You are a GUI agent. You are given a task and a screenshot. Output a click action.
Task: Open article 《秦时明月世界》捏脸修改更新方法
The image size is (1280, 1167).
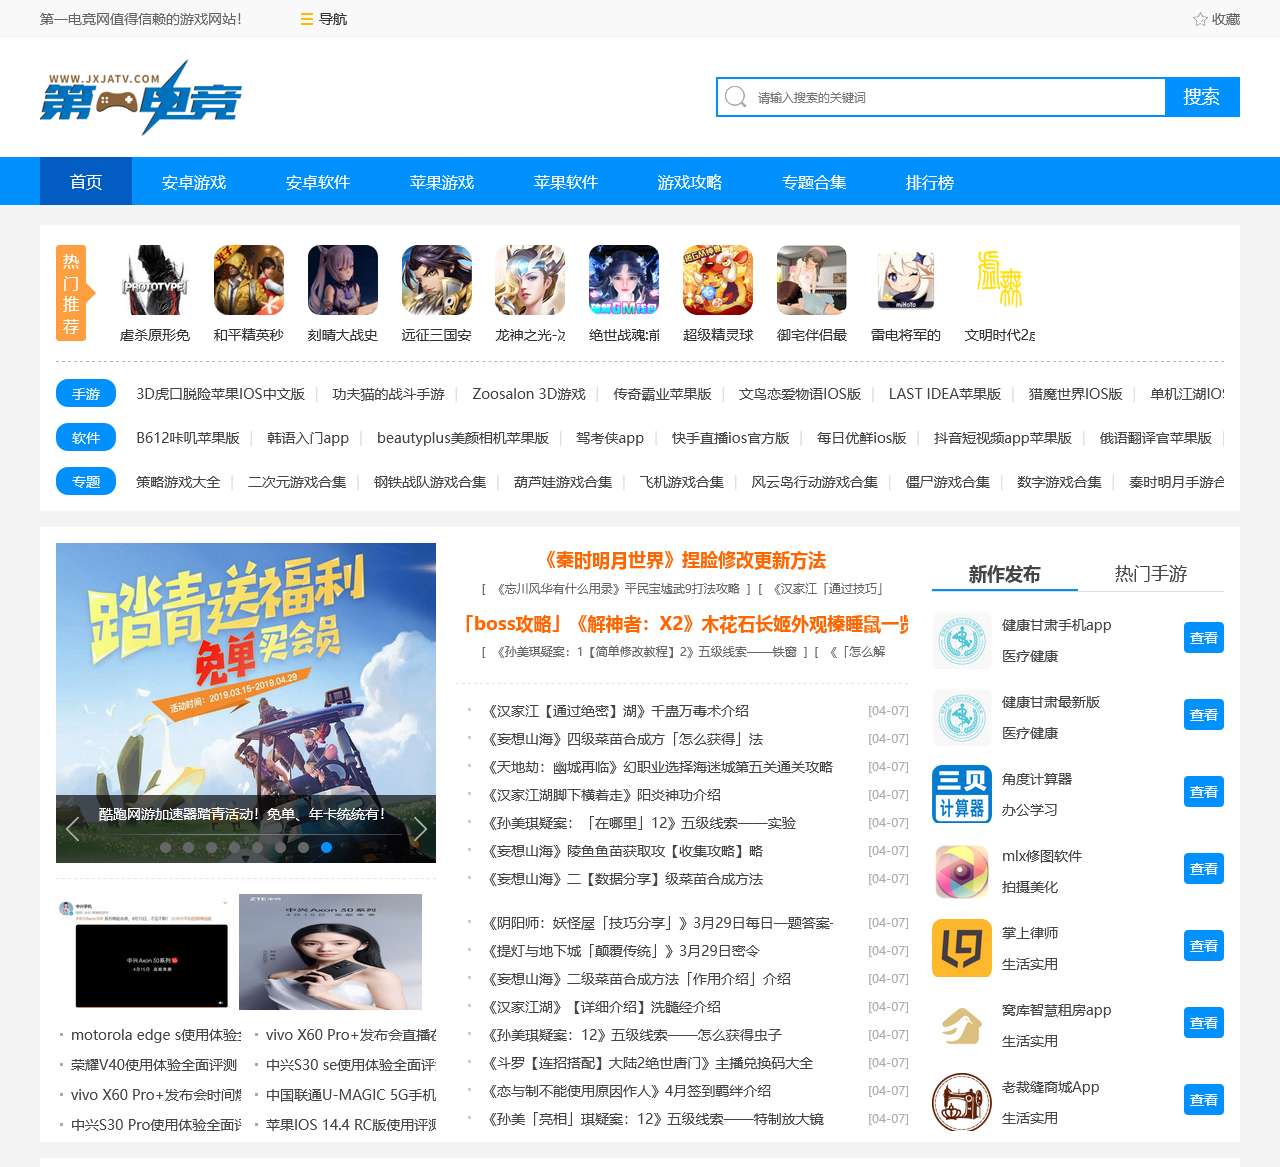[686, 560]
